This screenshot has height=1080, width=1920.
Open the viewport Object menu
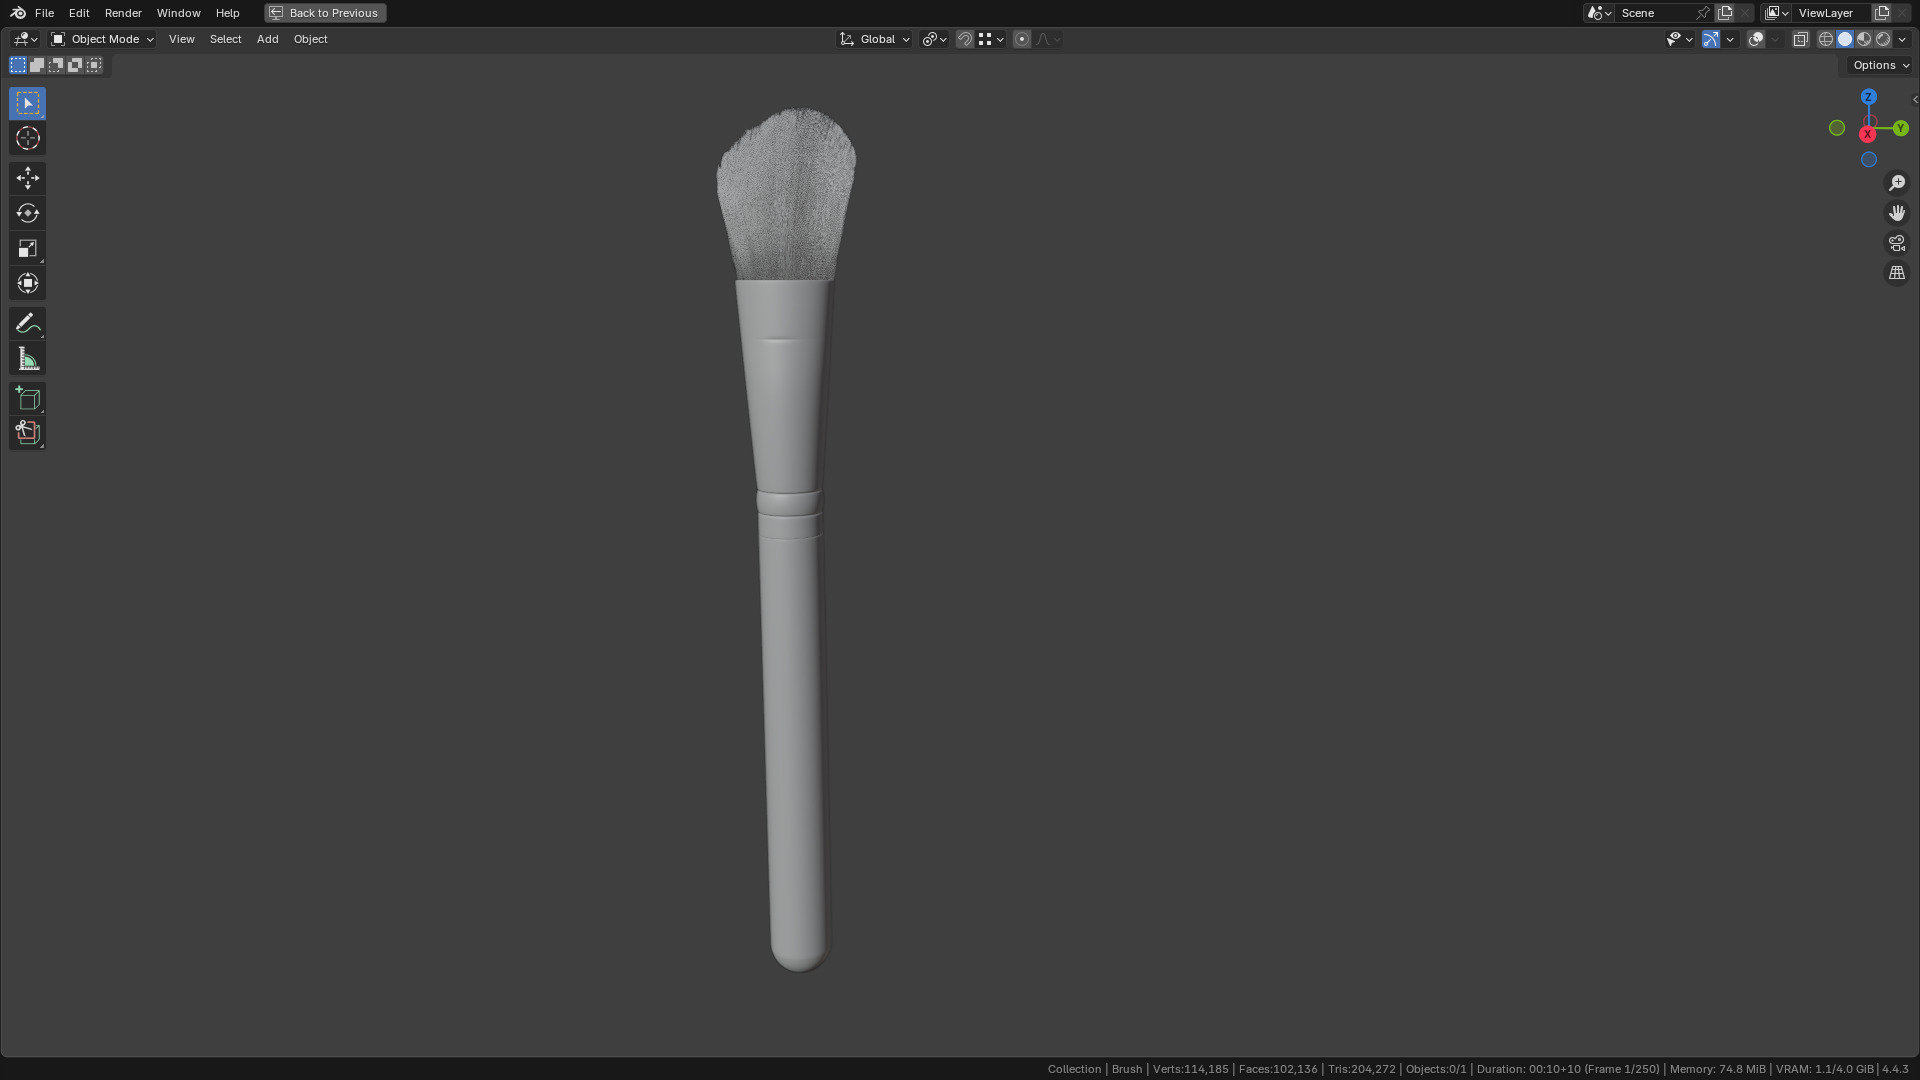pyautogui.click(x=310, y=39)
